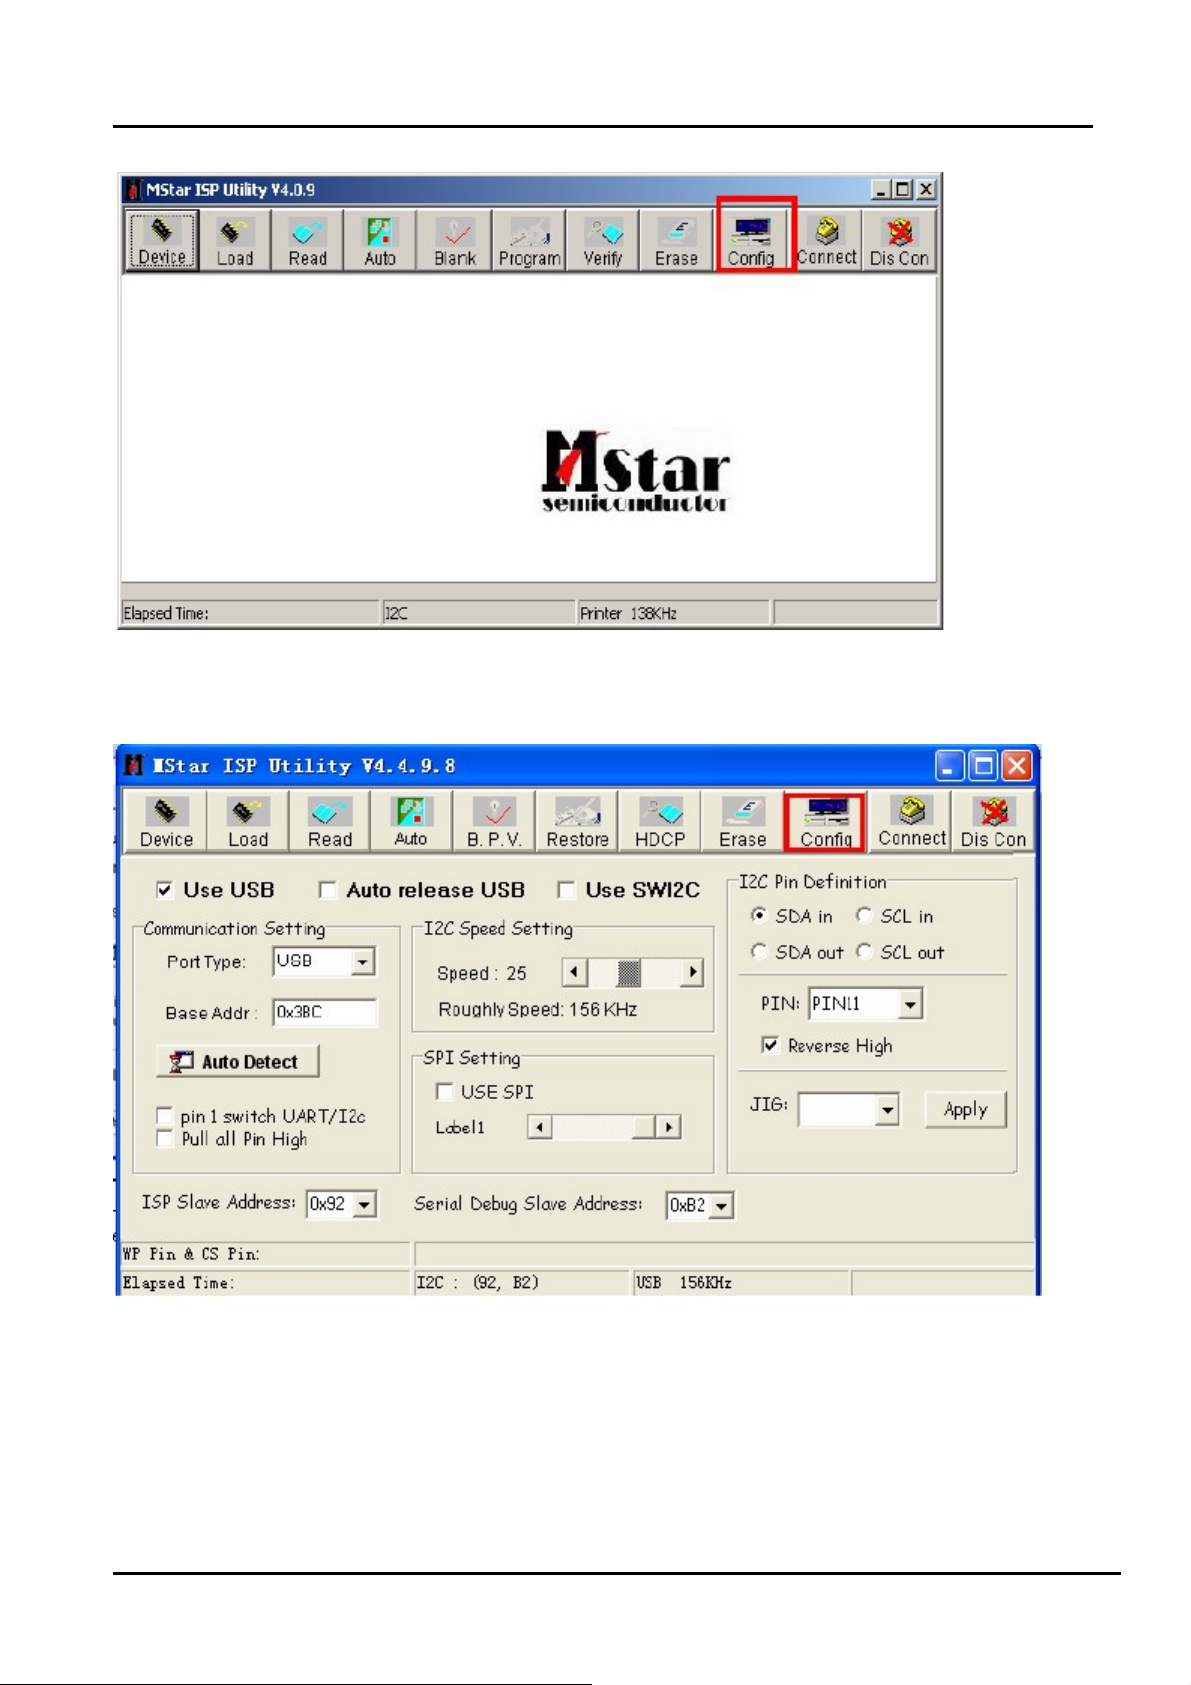Expand the JIG combo box
The image size is (1191, 1685).
tap(887, 1110)
